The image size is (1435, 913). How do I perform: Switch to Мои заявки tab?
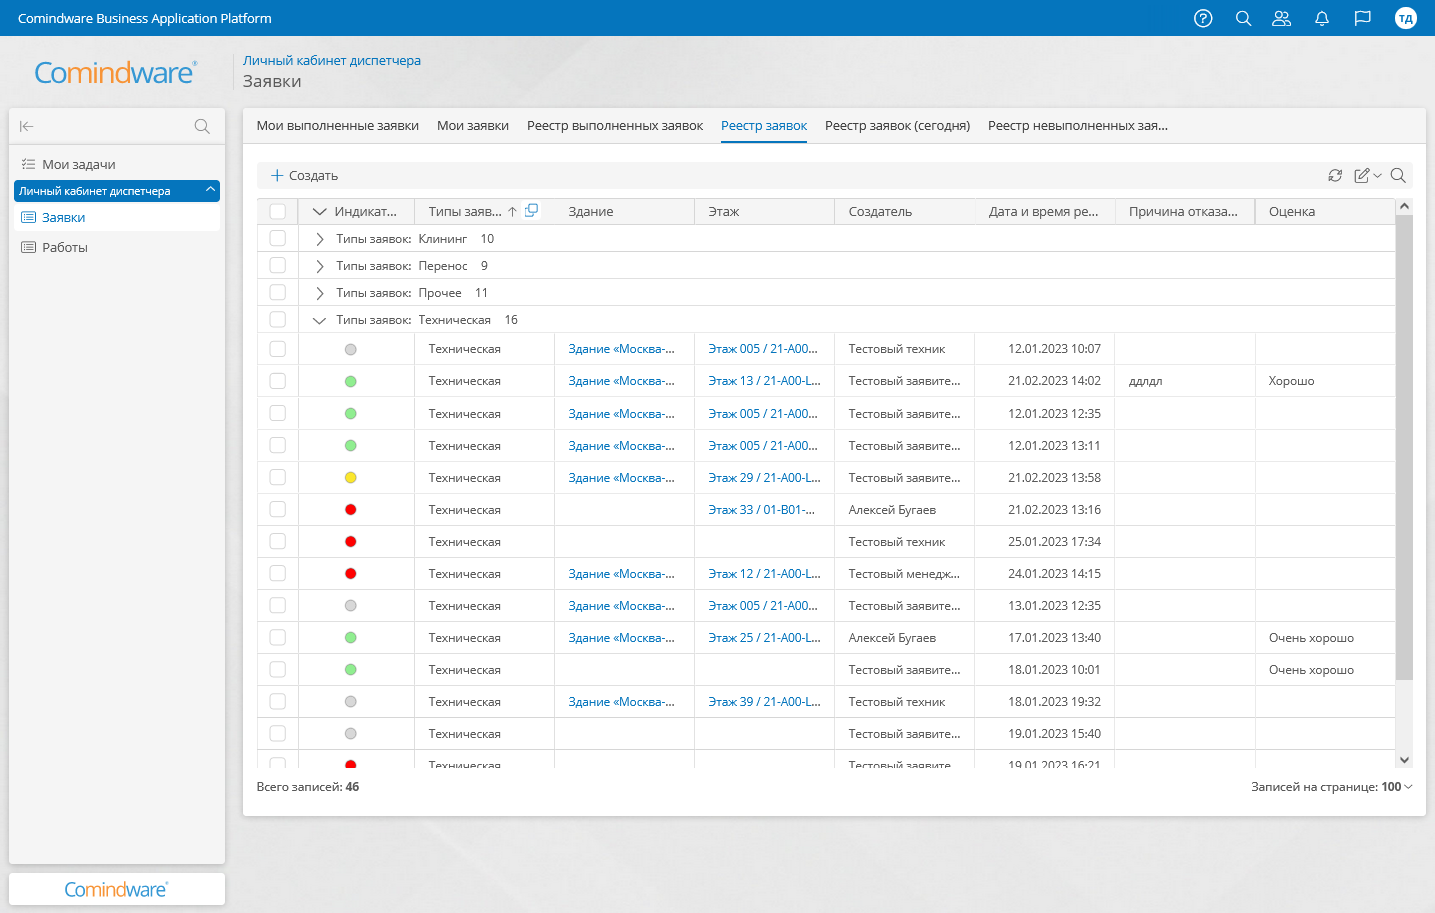[473, 126]
